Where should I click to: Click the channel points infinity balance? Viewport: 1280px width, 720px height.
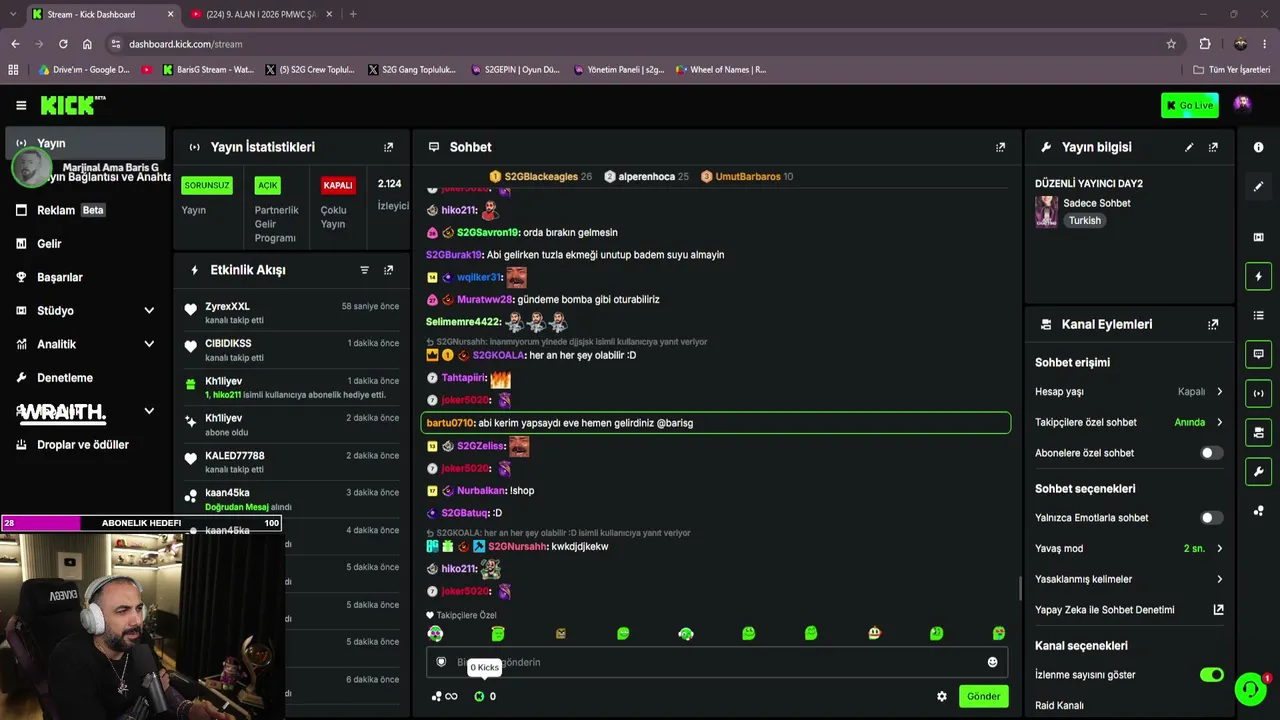[444, 696]
